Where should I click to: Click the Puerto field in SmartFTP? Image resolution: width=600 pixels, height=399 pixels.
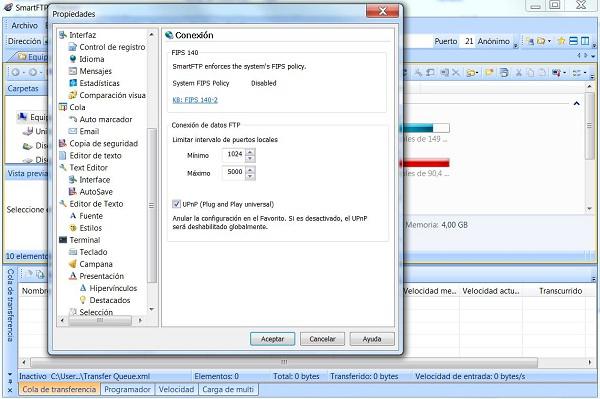[469, 41]
